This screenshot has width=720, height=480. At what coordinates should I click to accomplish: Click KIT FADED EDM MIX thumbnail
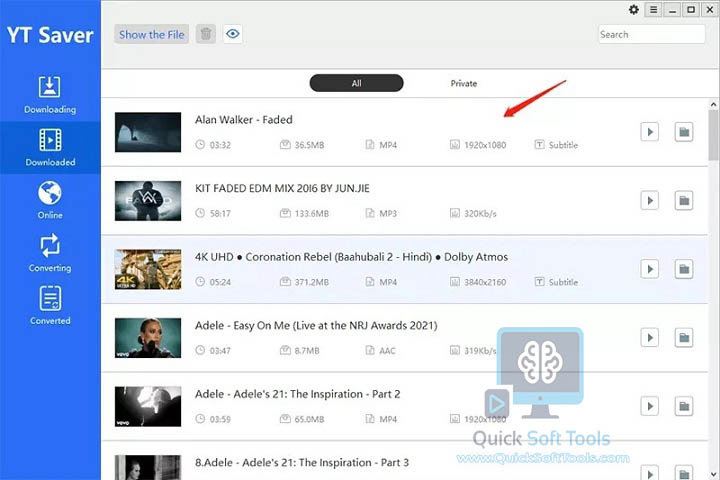[x=148, y=201]
